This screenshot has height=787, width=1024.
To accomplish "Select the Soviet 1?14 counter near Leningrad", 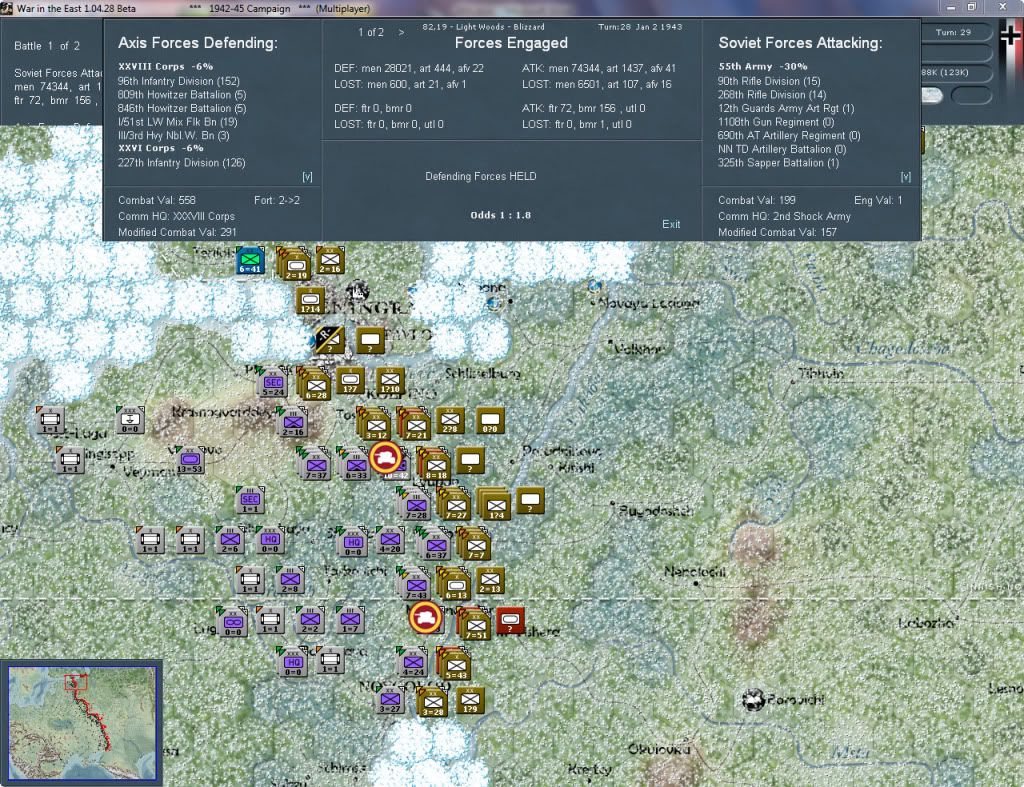I will (310, 300).
